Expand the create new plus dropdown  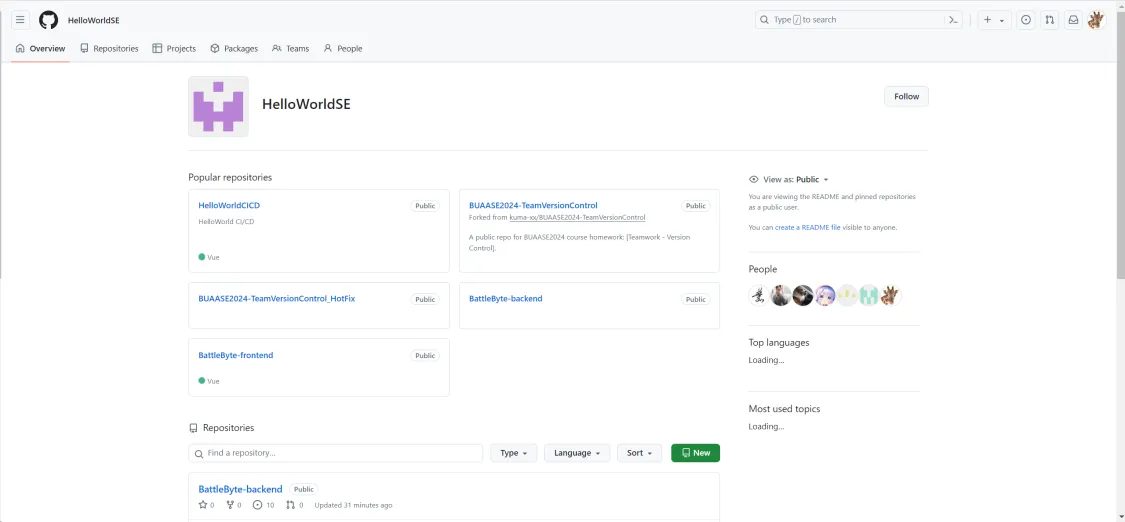(993, 20)
